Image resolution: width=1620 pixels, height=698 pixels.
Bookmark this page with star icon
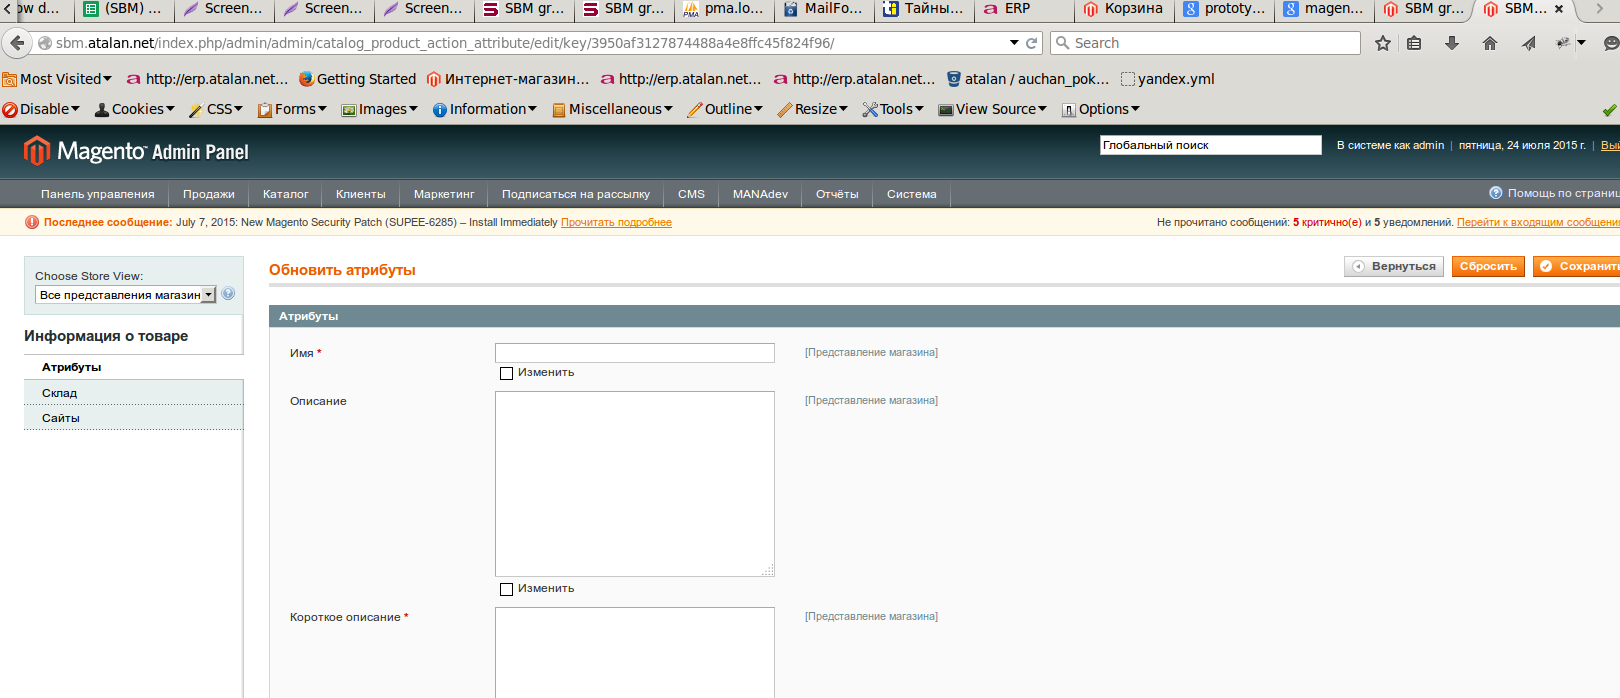[1383, 43]
